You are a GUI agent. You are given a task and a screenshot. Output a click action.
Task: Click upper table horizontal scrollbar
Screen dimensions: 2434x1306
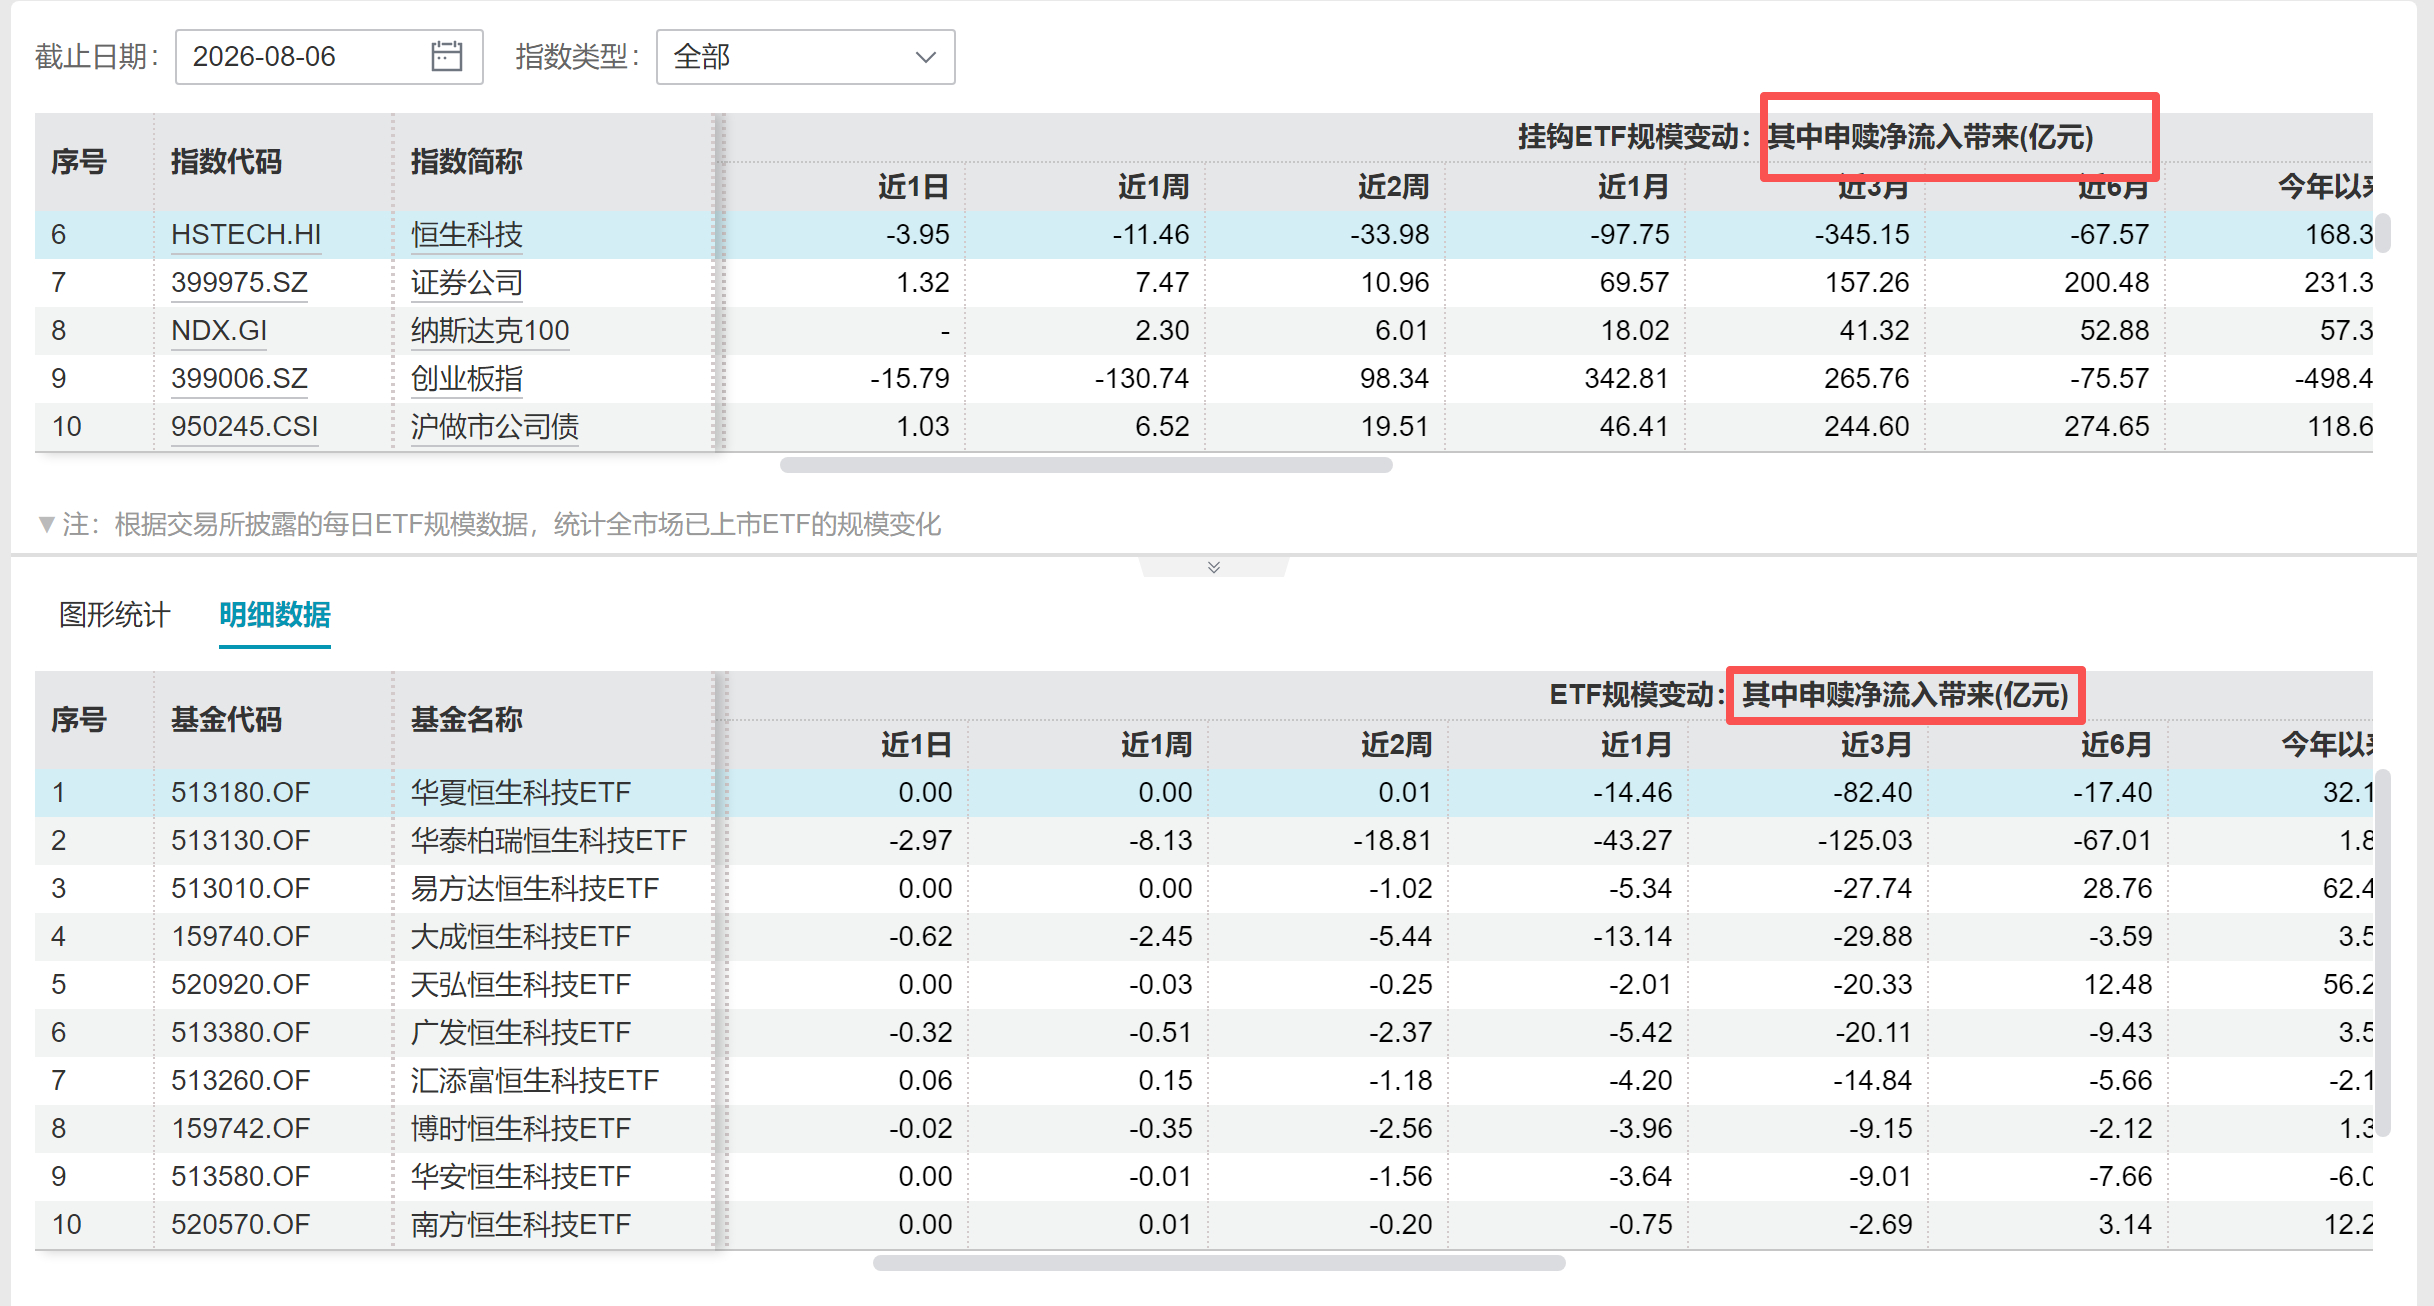[x=1086, y=465]
